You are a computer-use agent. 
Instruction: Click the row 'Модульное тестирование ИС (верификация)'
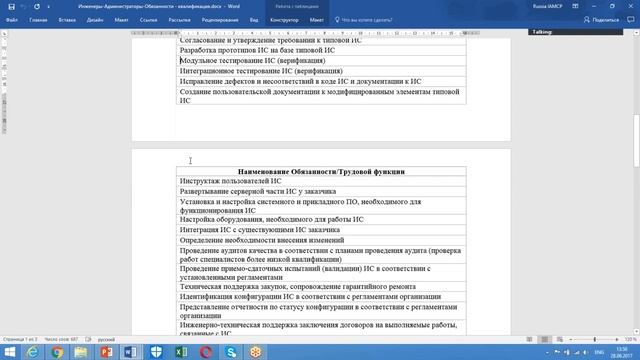coord(321,60)
